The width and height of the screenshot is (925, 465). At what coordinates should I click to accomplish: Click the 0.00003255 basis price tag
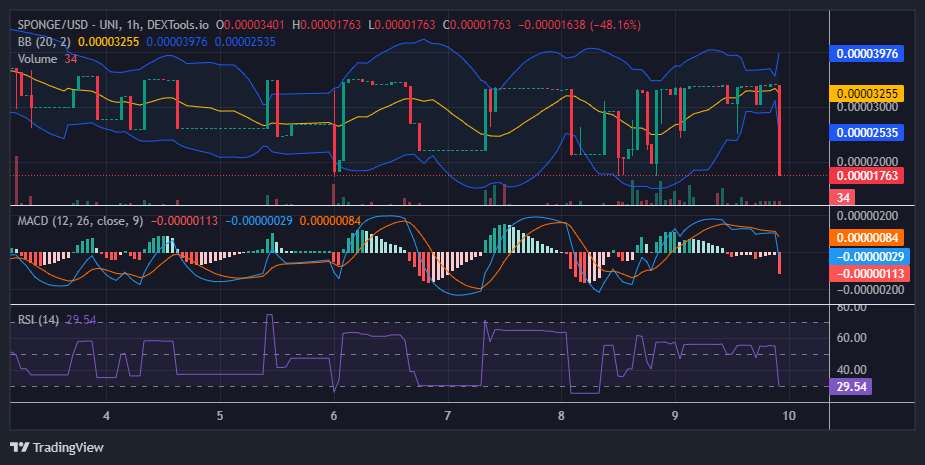[x=867, y=93]
